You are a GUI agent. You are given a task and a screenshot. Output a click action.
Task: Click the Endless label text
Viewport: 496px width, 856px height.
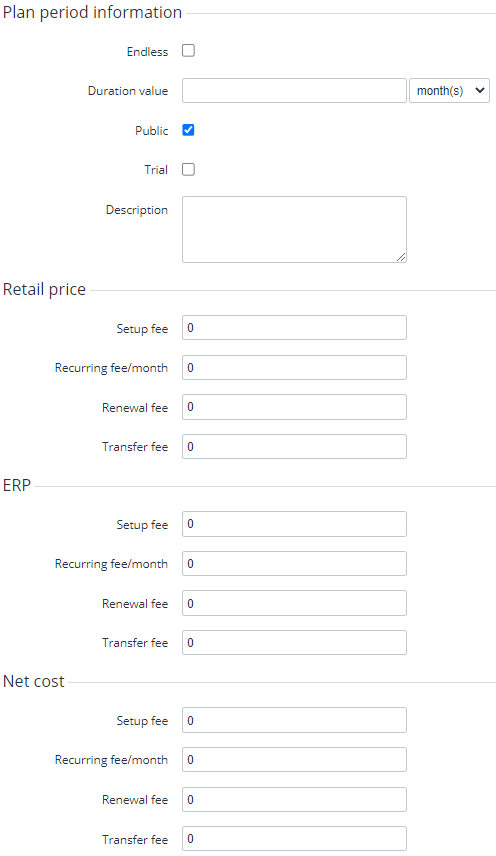point(147,52)
